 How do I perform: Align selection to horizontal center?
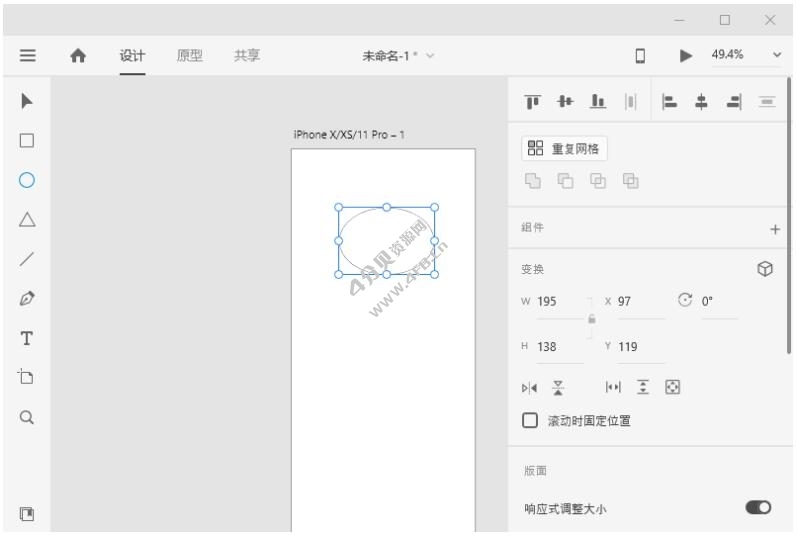[x=701, y=102]
